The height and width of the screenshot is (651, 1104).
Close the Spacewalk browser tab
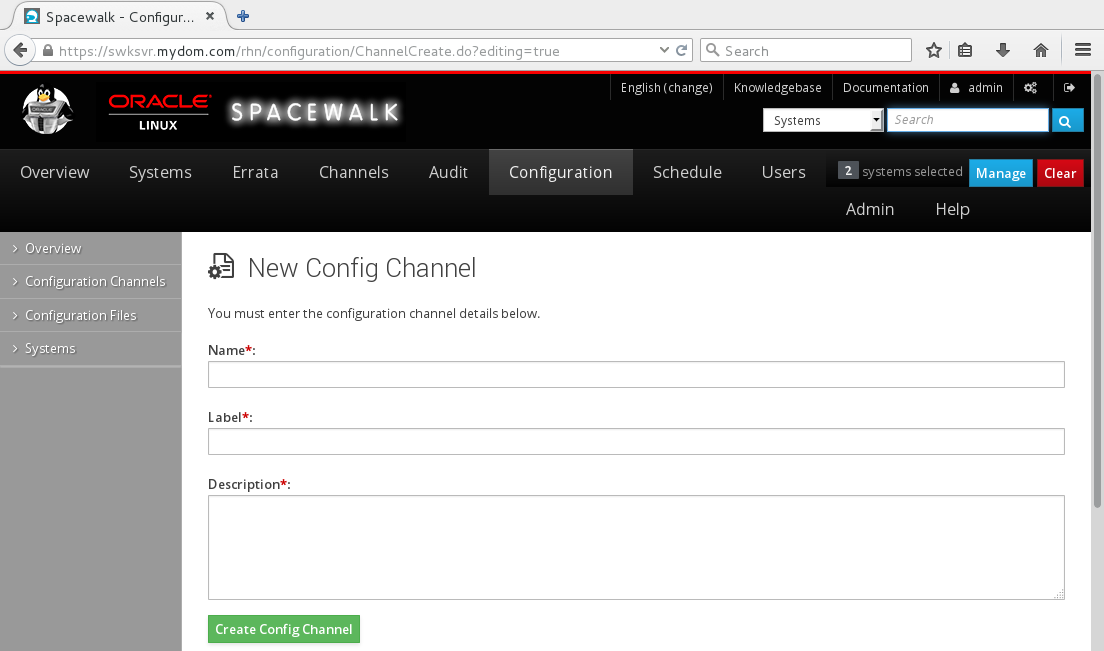[x=210, y=16]
